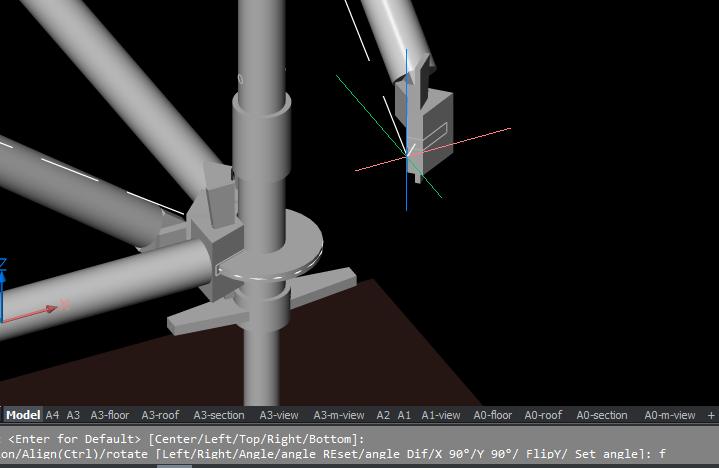Go to the A0-roof layout

click(543, 415)
